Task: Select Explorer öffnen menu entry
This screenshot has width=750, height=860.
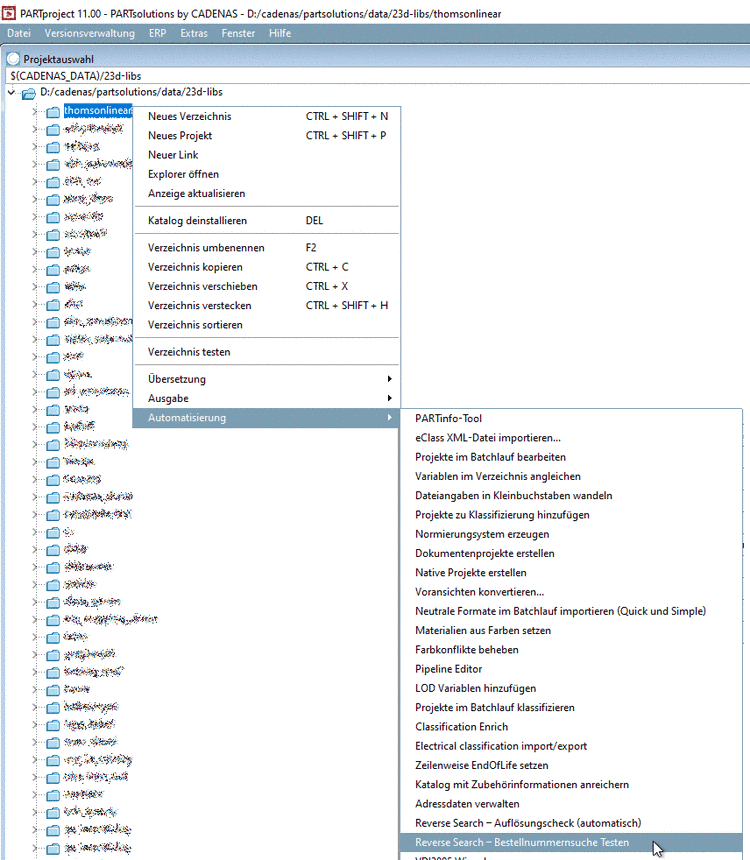Action: coord(267,174)
